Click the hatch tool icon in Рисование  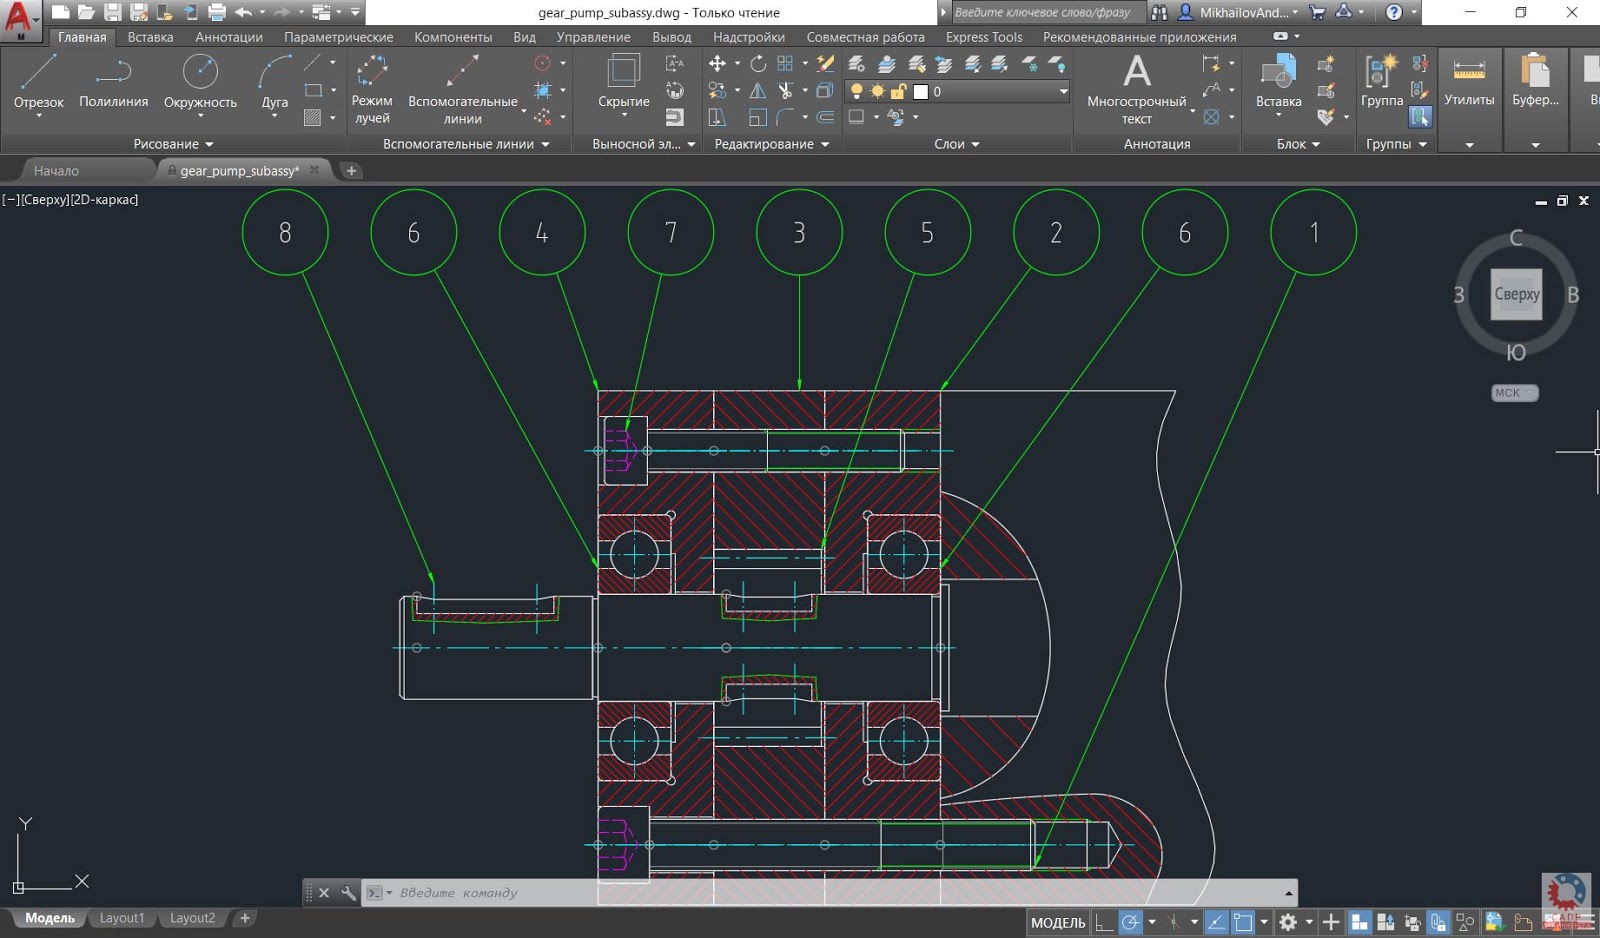(313, 117)
